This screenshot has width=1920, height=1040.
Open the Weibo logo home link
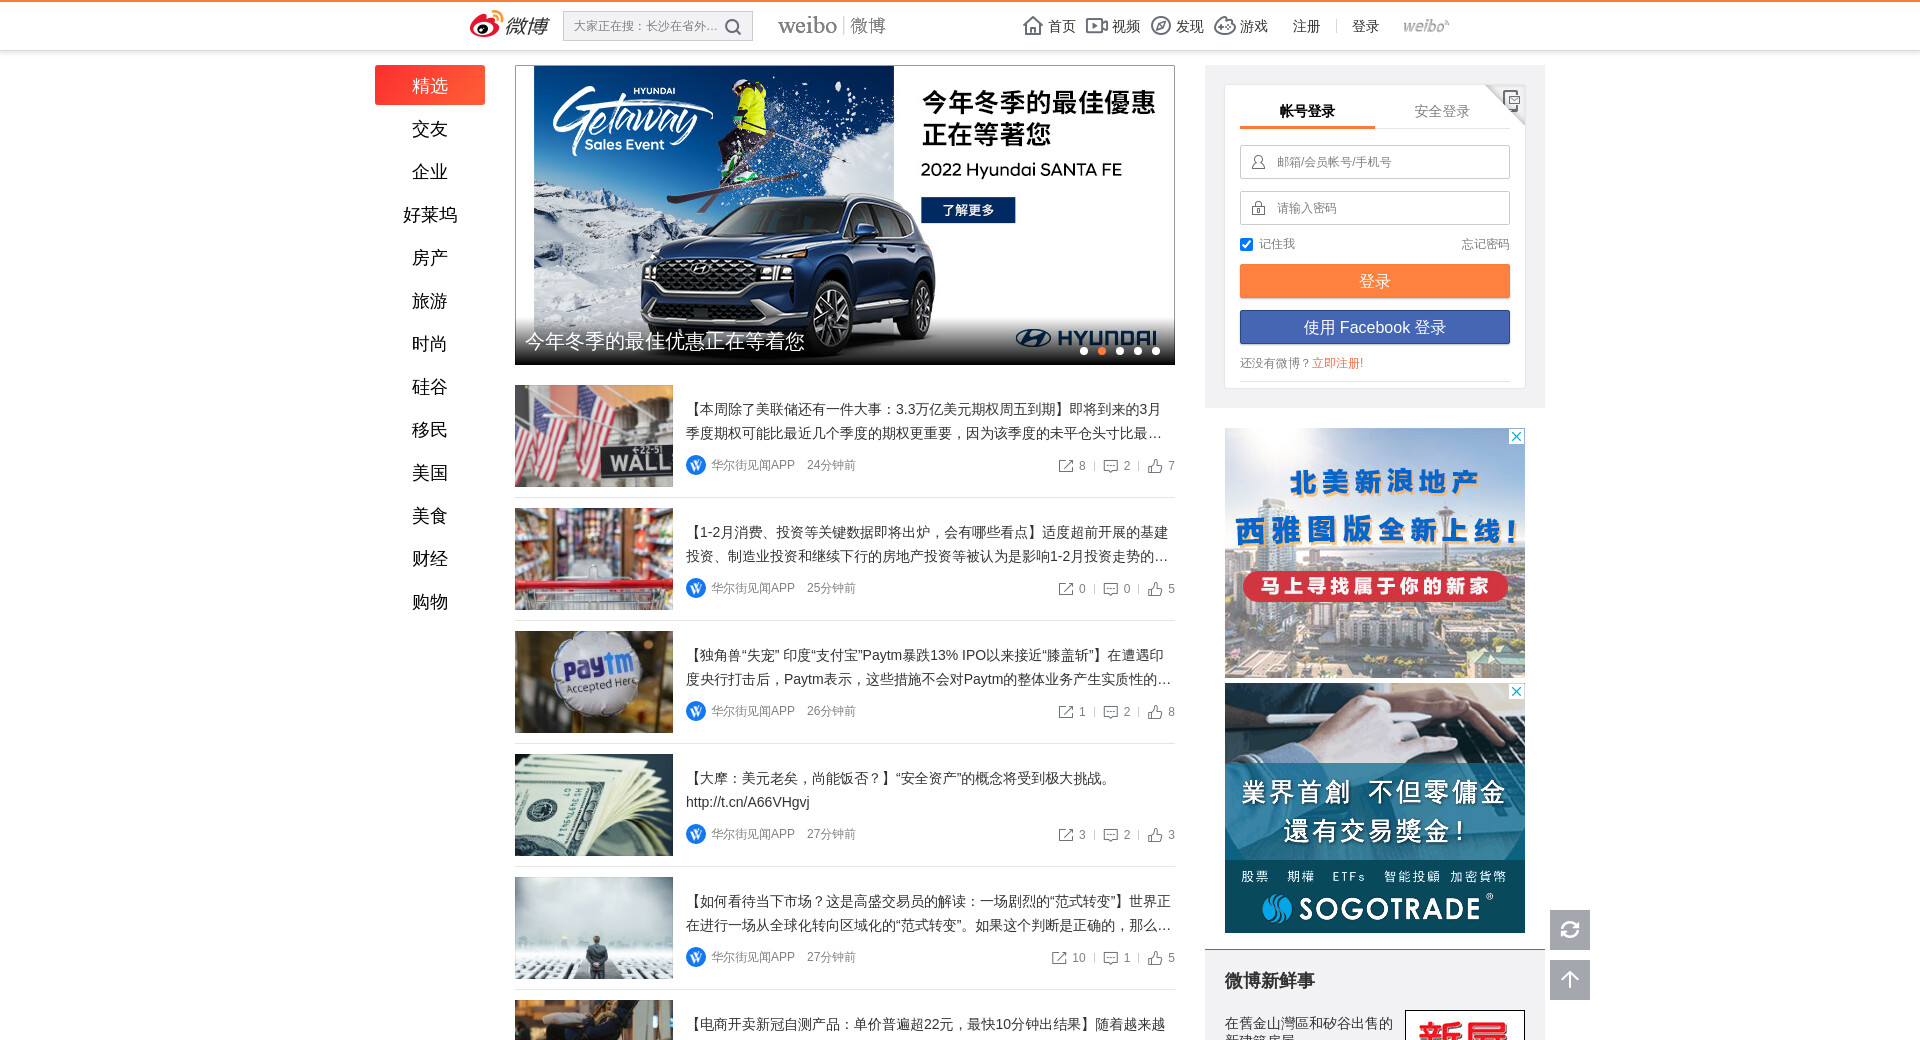509,25
